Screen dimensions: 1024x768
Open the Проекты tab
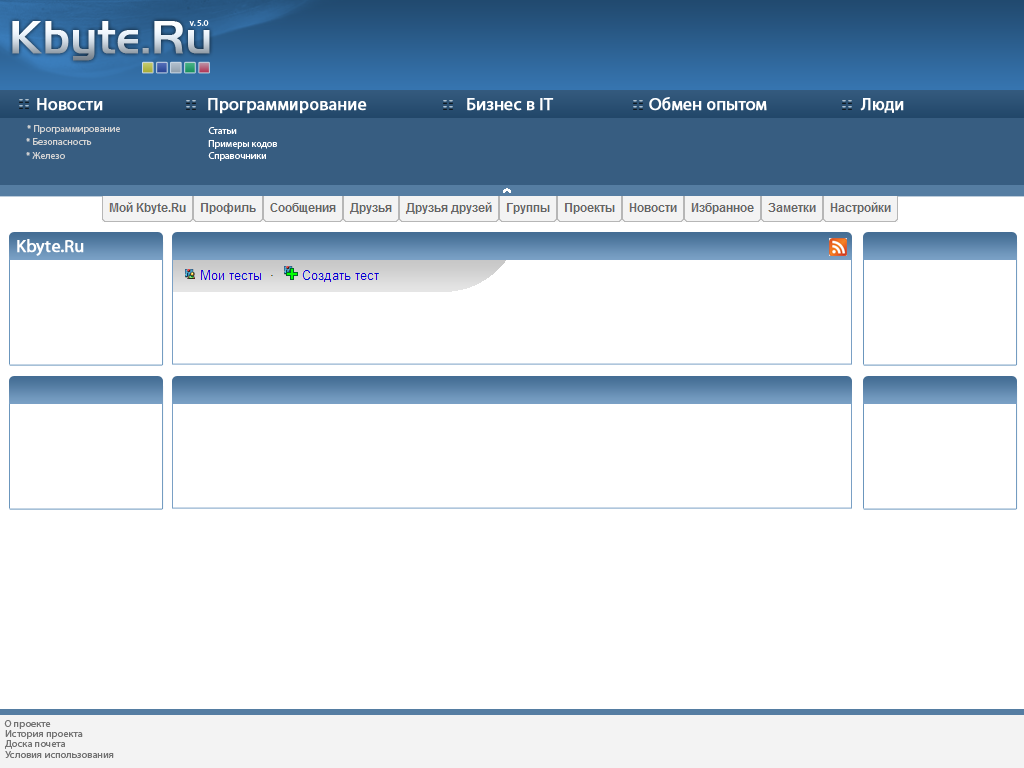tap(589, 208)
